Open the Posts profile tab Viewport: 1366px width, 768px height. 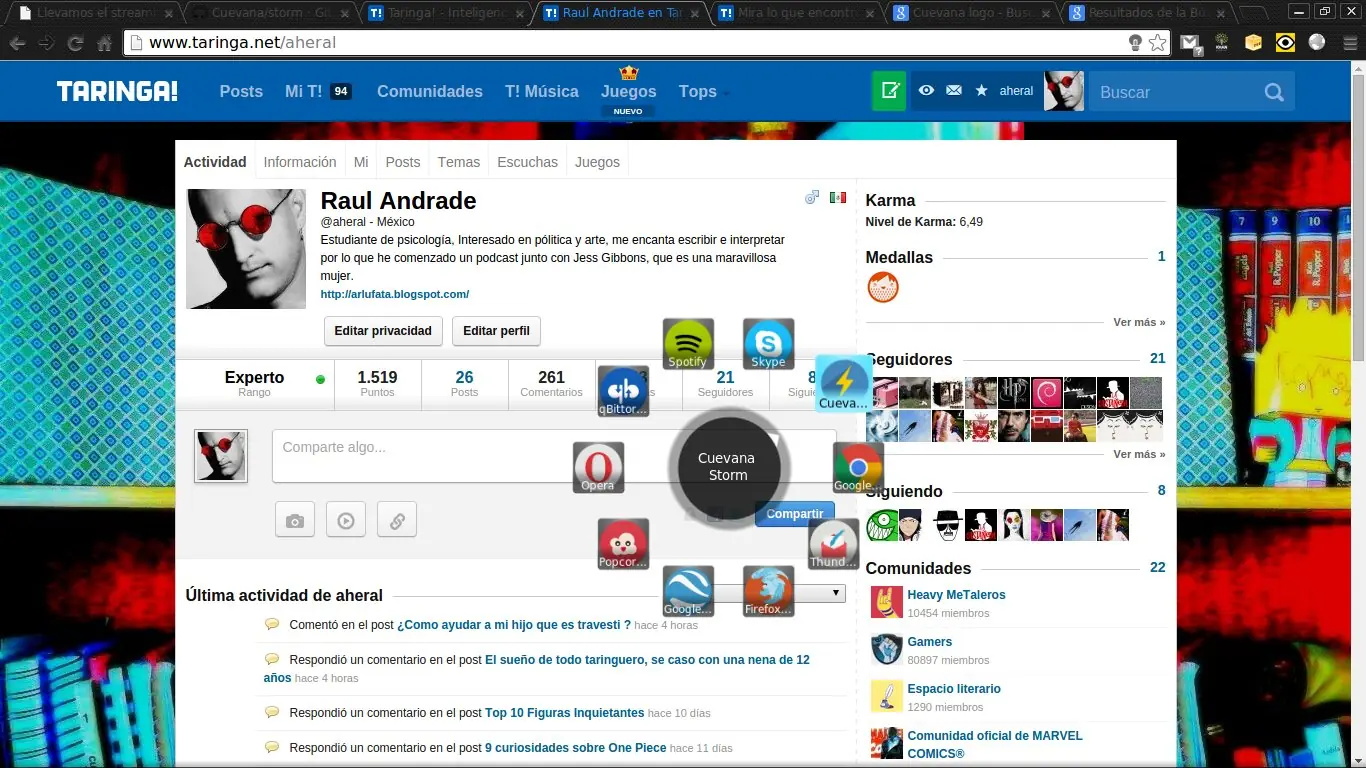[403, 162]
